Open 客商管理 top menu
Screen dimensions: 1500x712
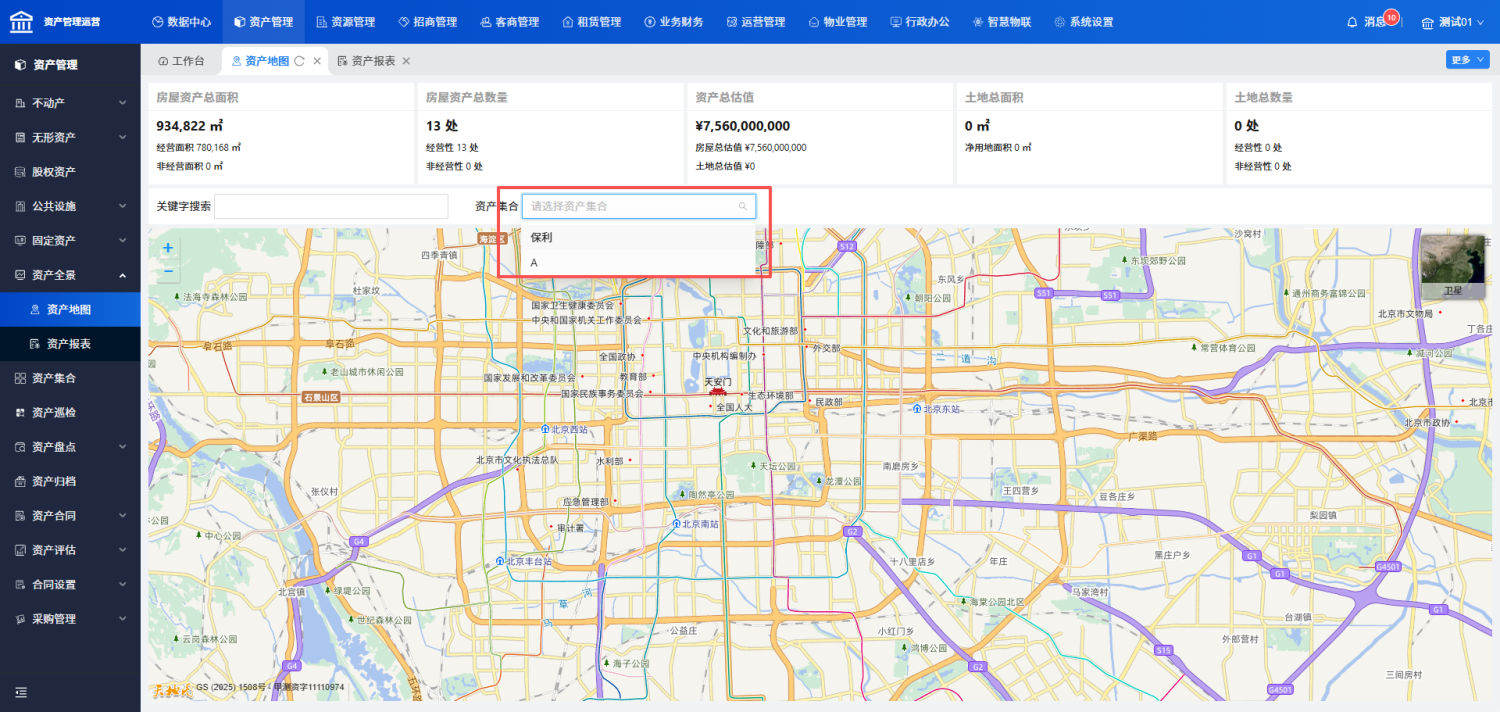(x=509, y=22)
